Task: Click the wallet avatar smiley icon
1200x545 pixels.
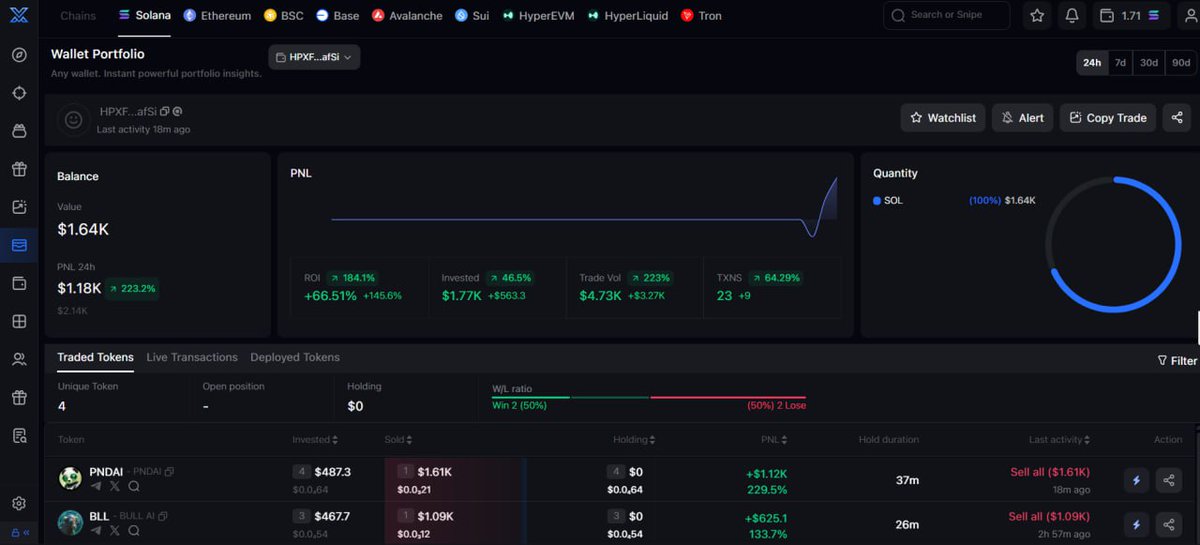Action: (x=73, y=119)
